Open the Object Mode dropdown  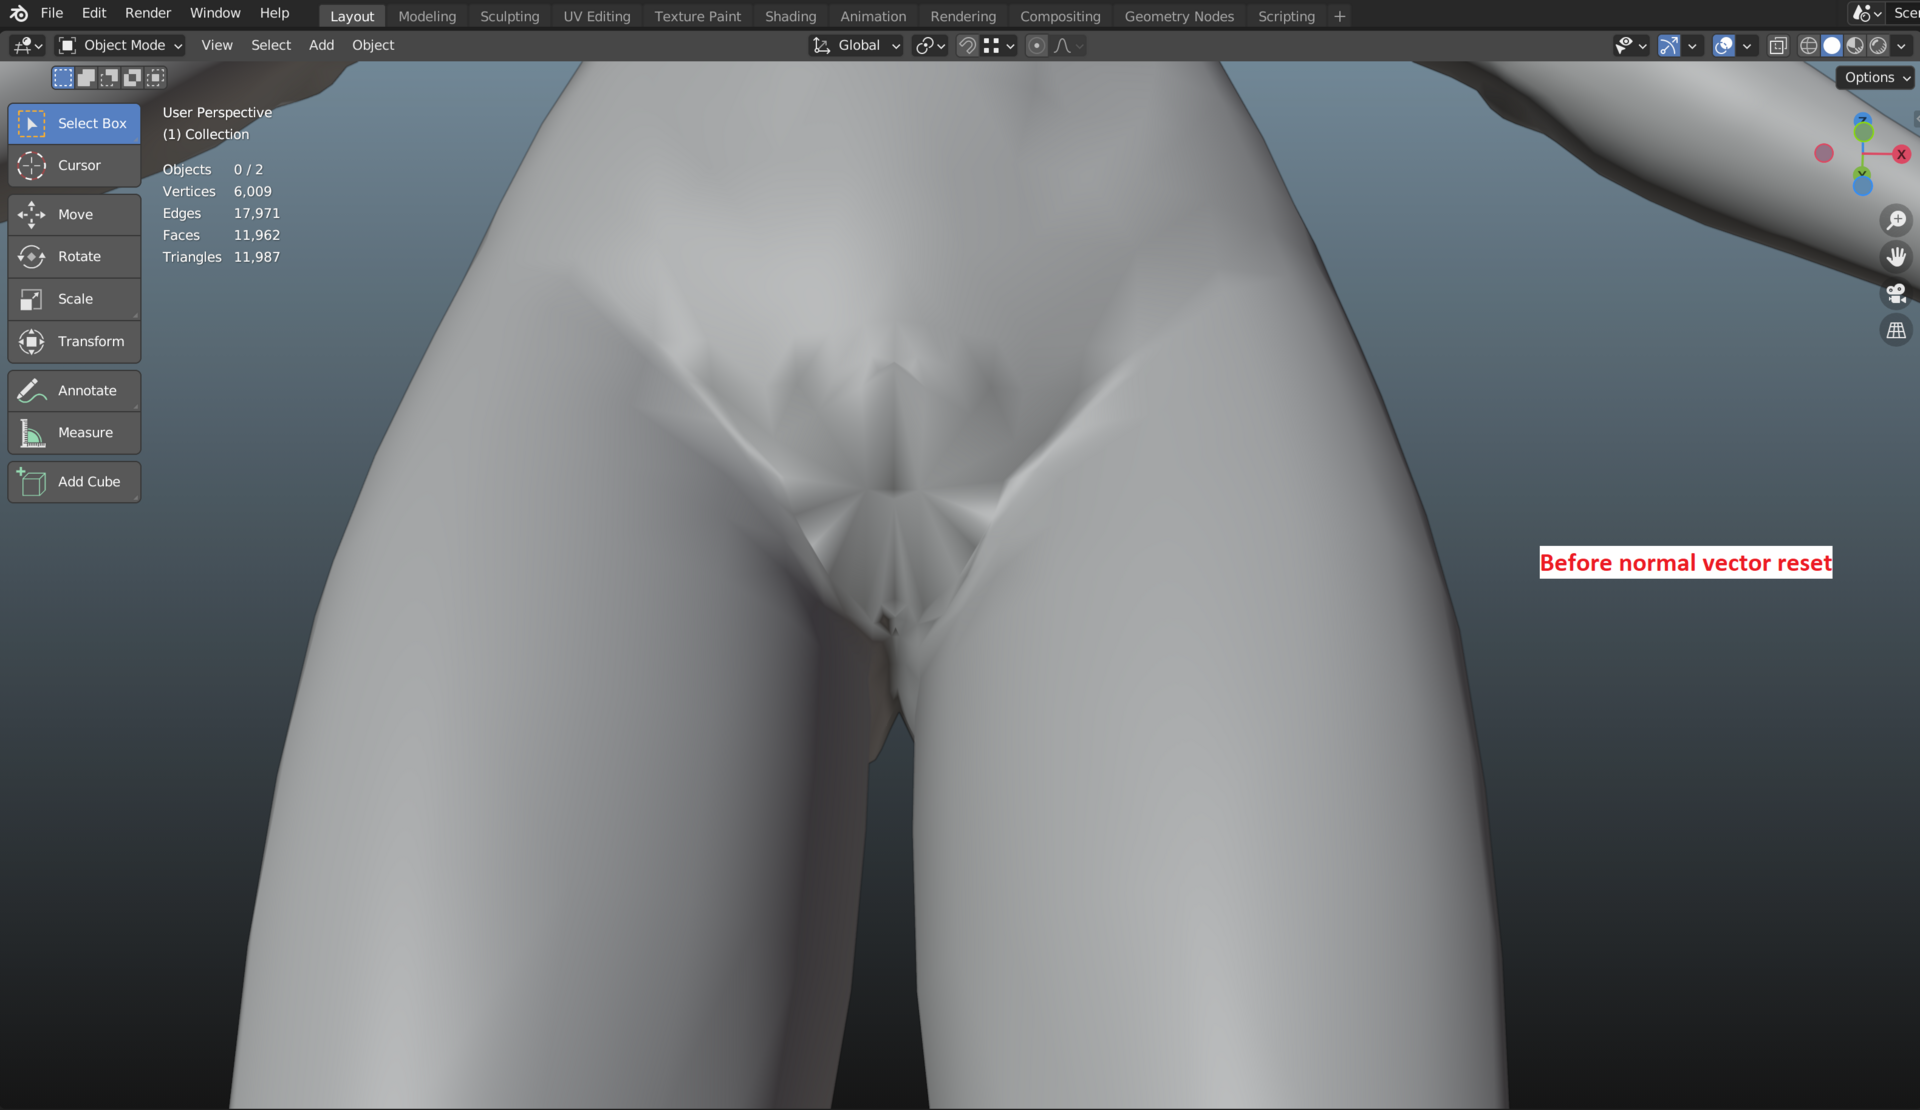(120, 46)
